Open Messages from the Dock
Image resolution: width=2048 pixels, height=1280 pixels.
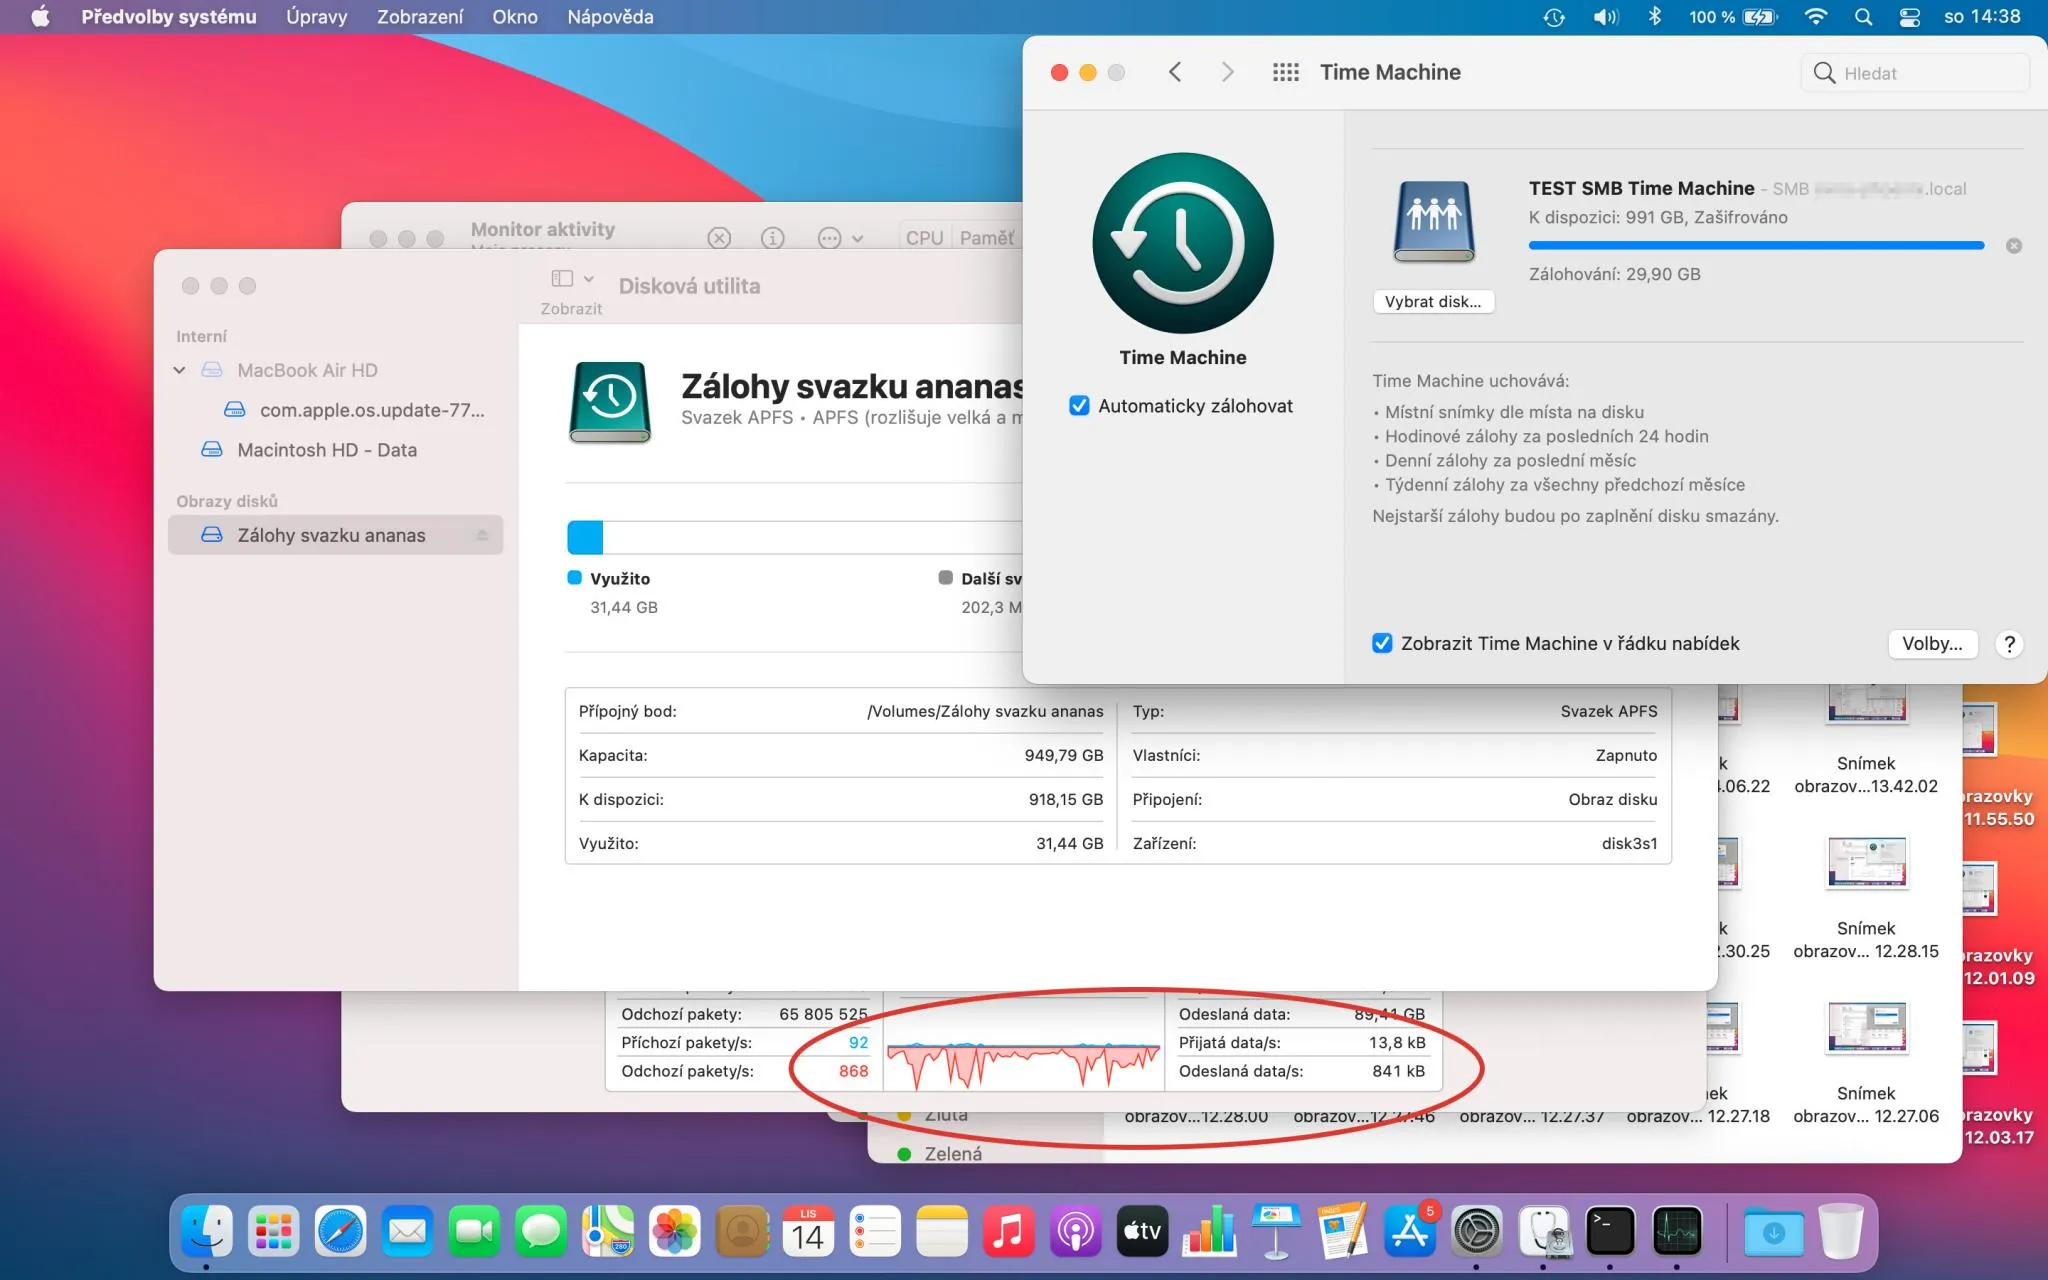click(x=541, y=1231)
